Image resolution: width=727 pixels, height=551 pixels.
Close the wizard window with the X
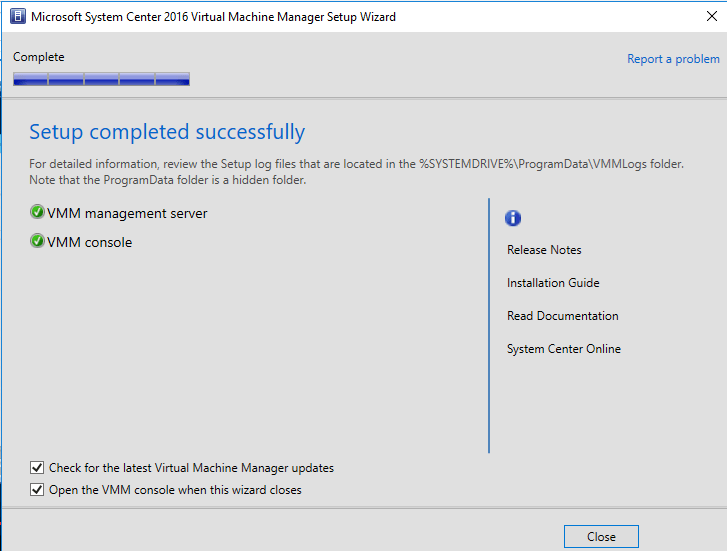click(x=712, y=16)
